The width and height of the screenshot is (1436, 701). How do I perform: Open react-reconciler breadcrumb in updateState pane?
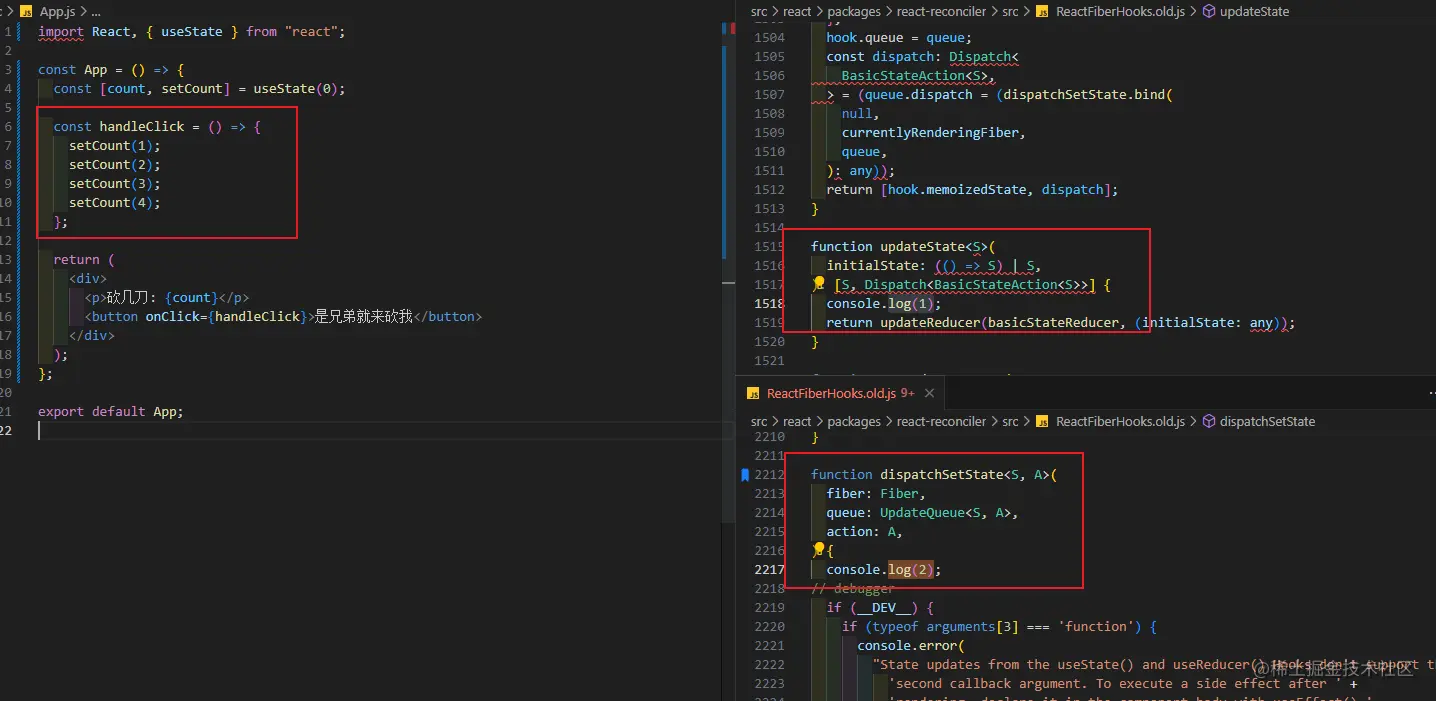click(x=941, y=12)
